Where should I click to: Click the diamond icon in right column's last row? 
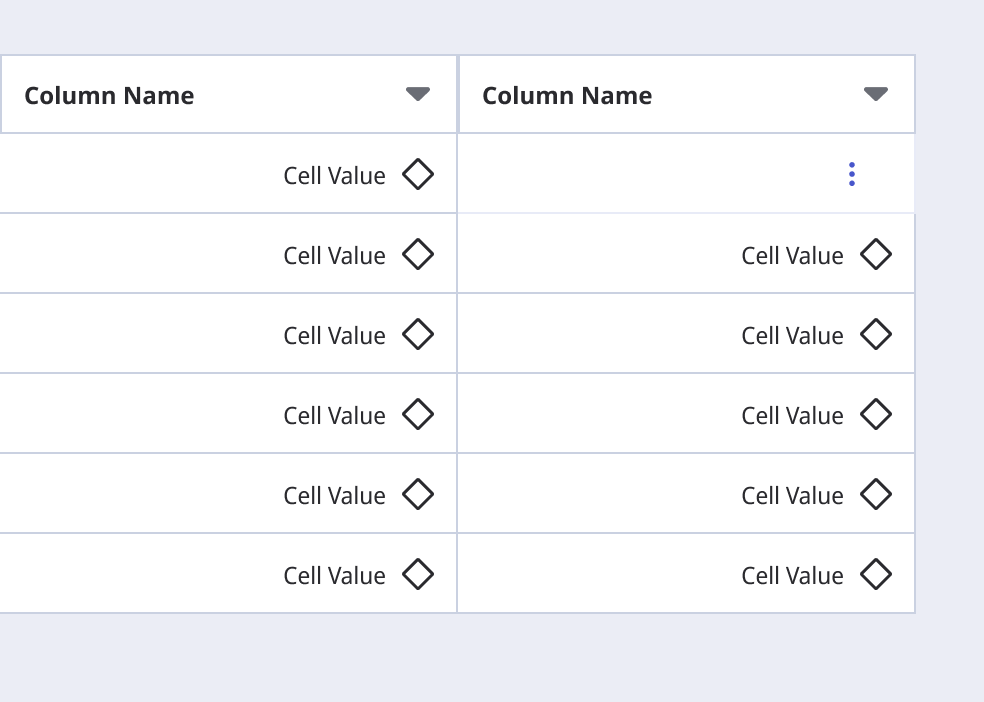(x=876, y=574)
